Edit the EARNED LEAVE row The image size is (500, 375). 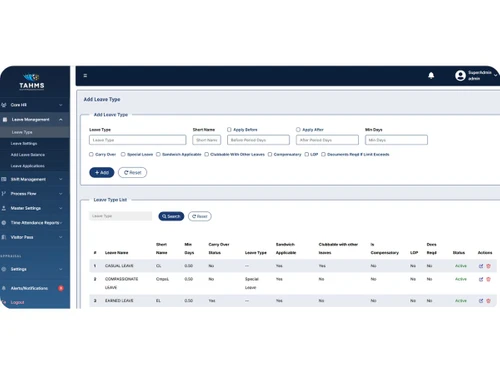481,301
